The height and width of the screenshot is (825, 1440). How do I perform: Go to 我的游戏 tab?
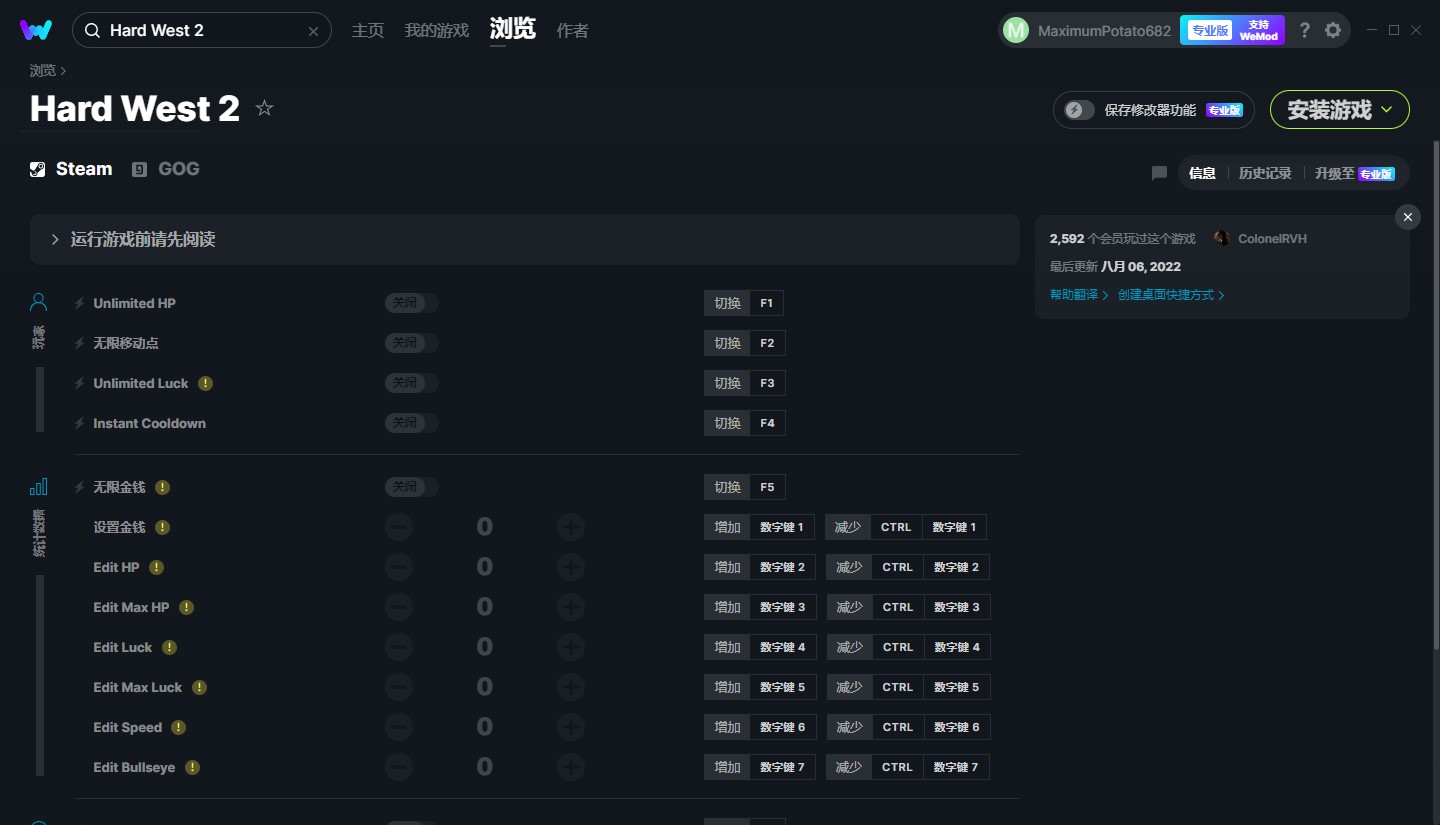pos(437,31)
